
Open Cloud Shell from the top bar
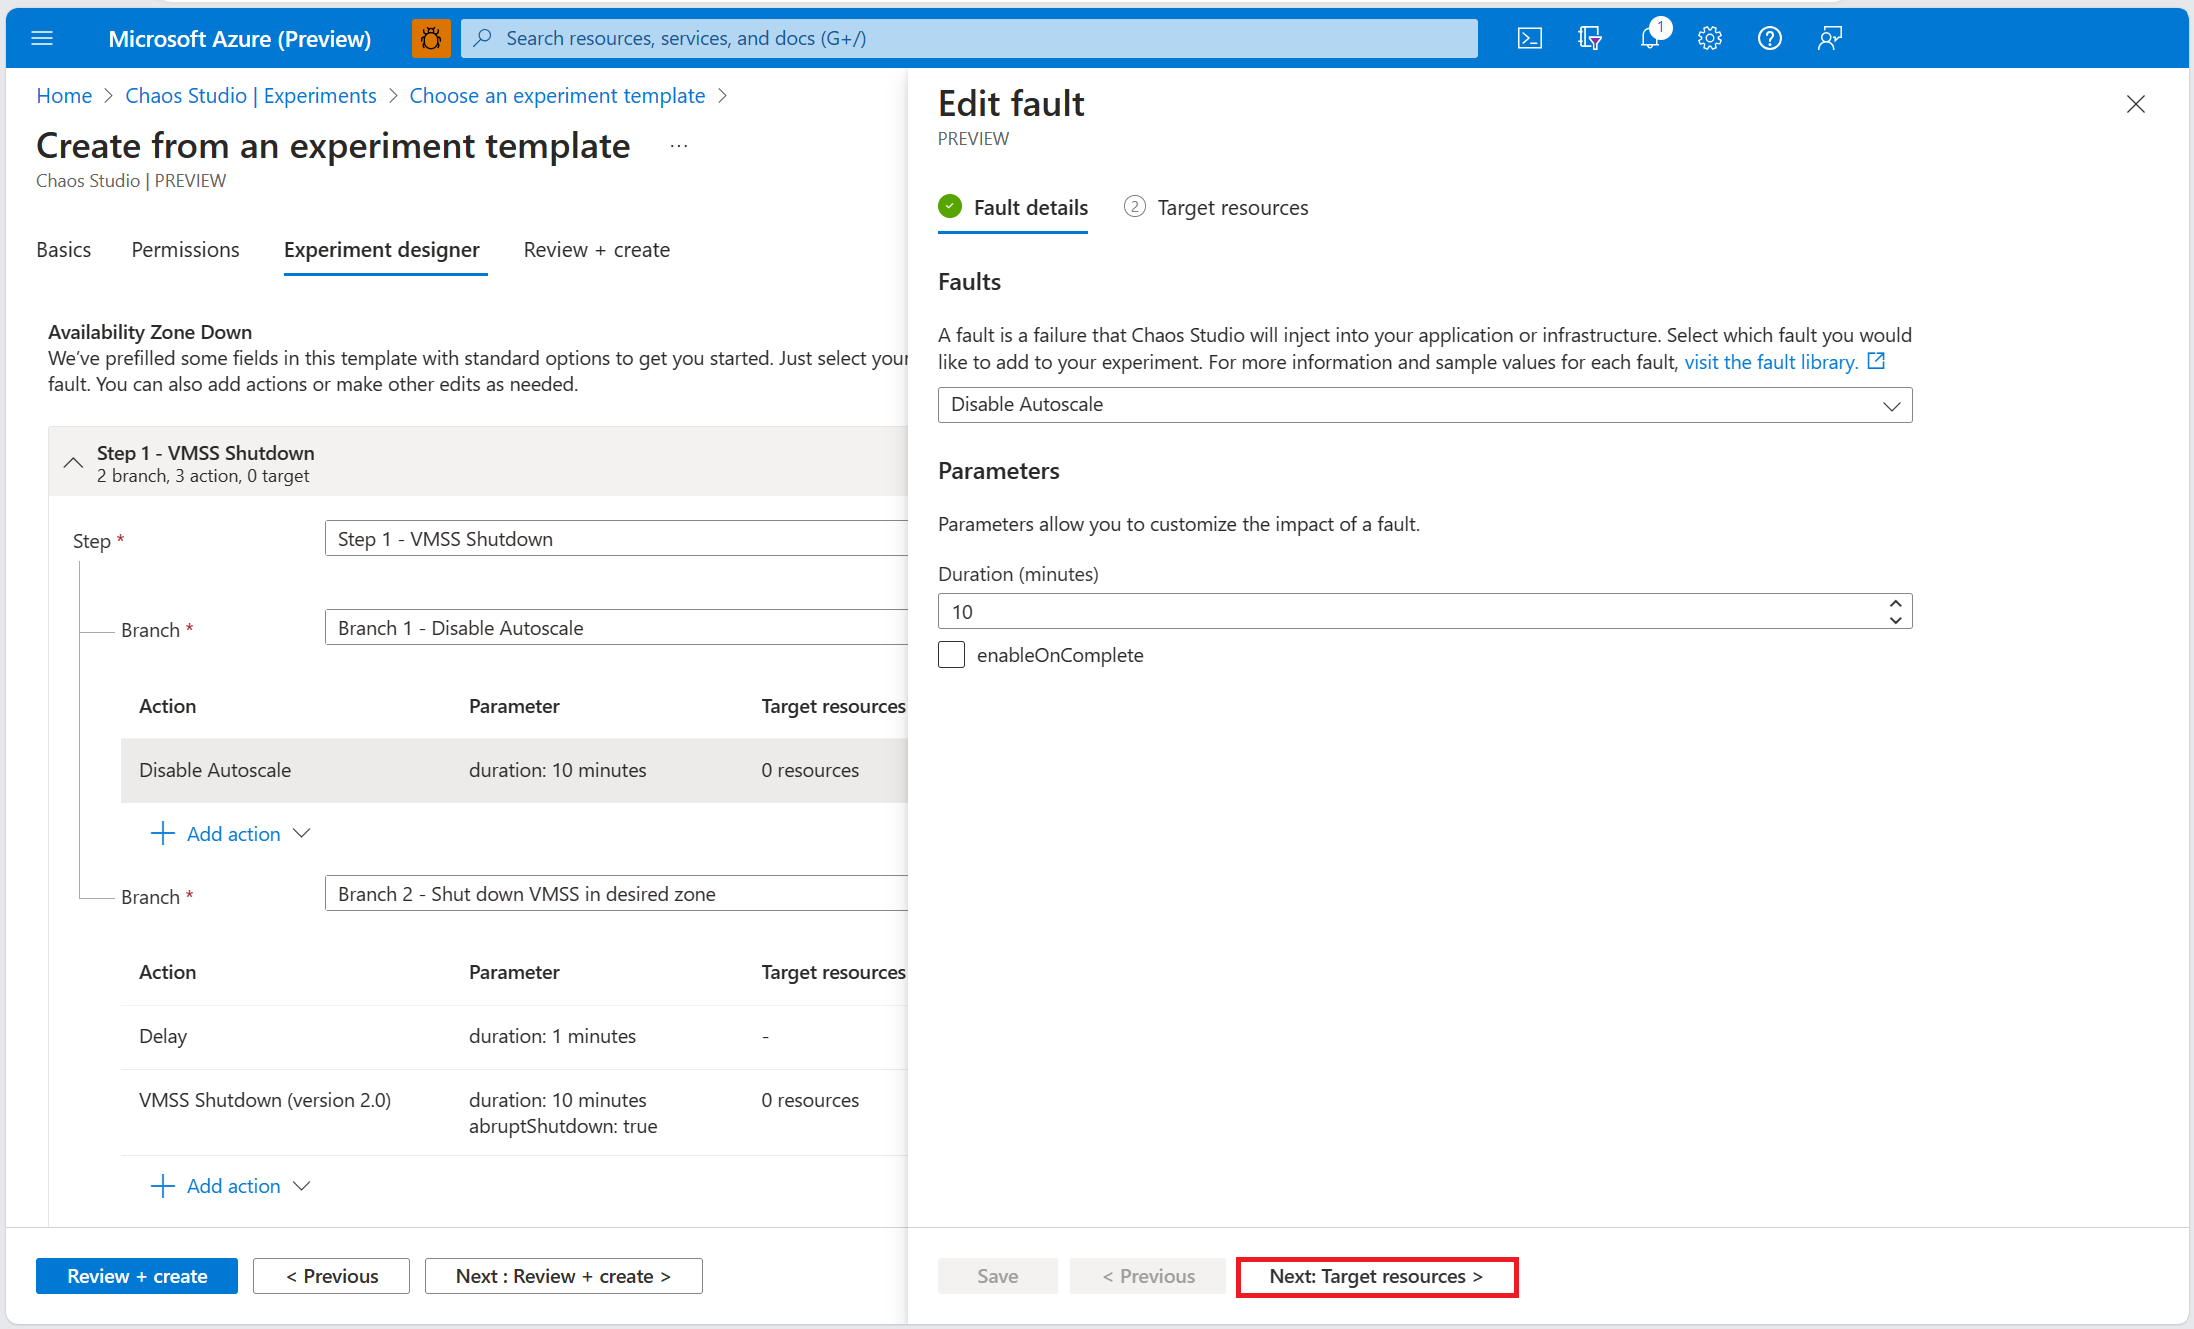pos(1529,38)
